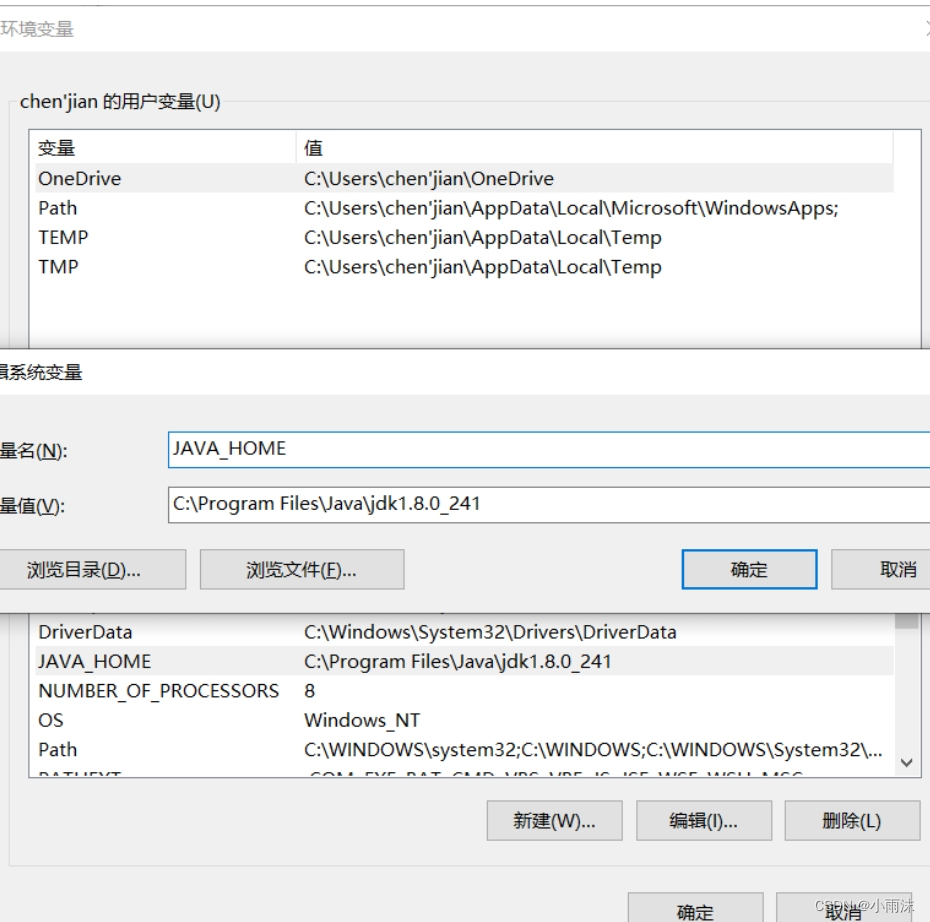This screenshot has height=922, width=930.
Task: Click the system variables list scroll-down arrow
Action: click(906, 763)
